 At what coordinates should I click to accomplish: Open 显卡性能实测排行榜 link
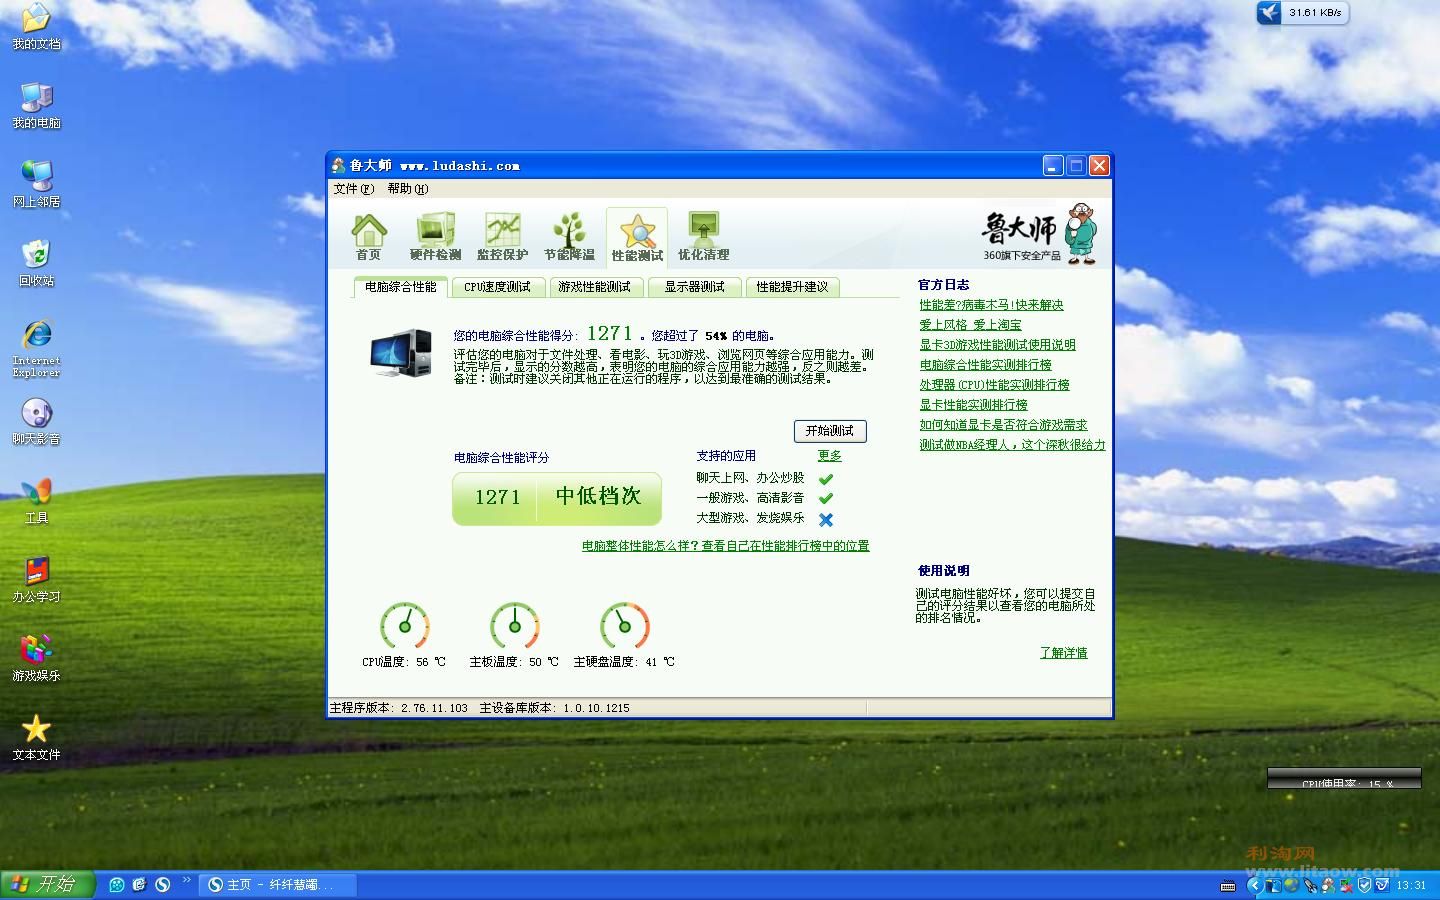974,405
